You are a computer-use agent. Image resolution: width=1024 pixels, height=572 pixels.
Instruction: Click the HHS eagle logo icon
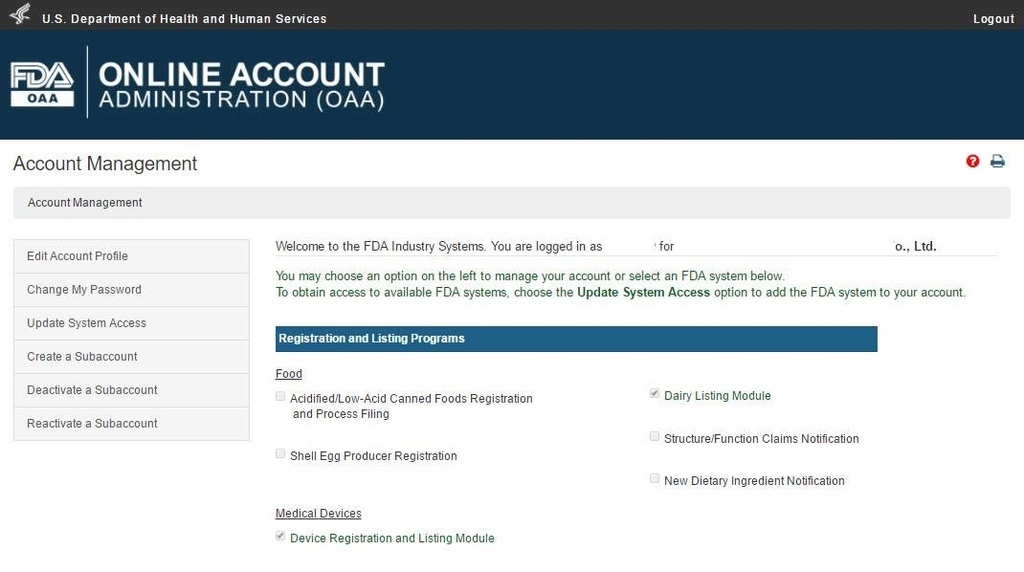pyautogui.click(x=20, y=14)
